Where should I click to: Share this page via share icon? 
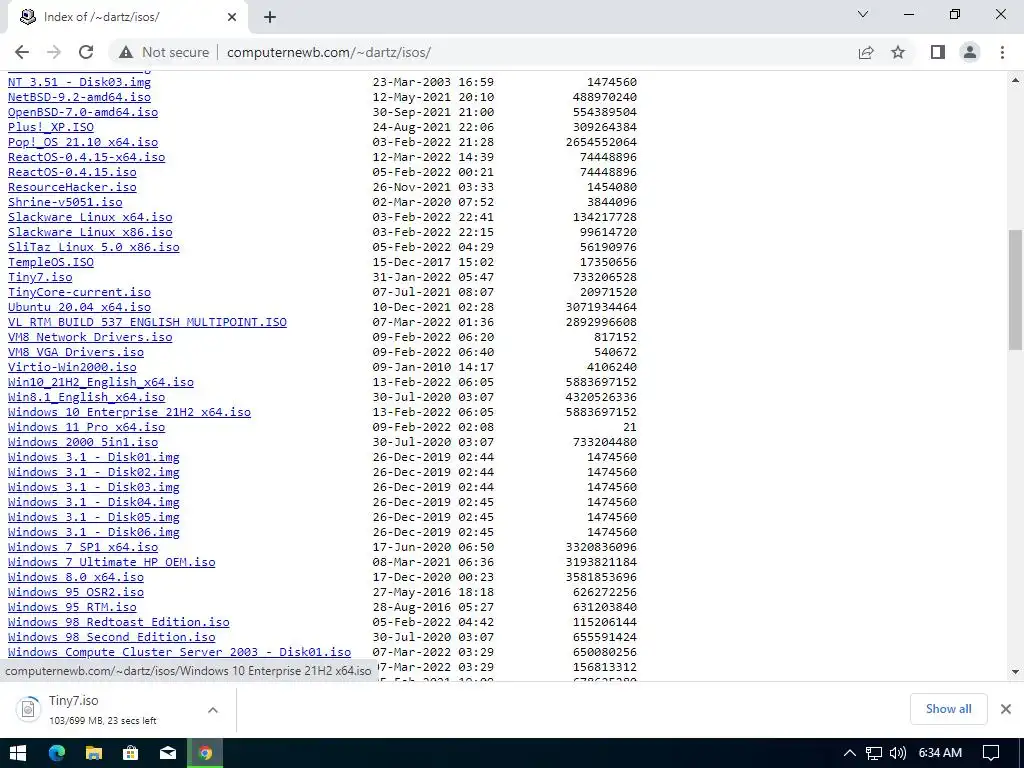(x=866, y=52)
